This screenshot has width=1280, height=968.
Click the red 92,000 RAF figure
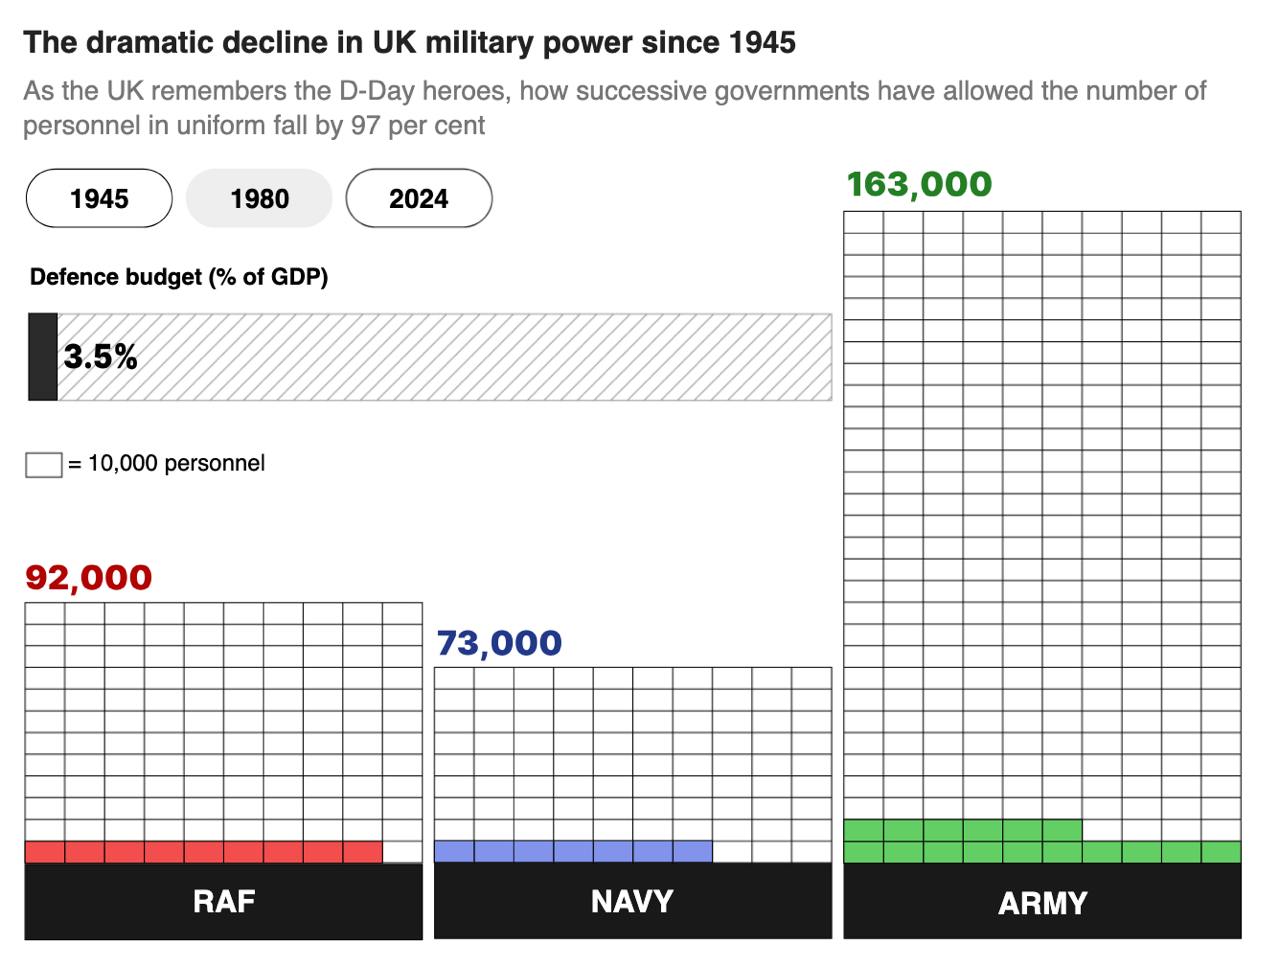[89, 577]
